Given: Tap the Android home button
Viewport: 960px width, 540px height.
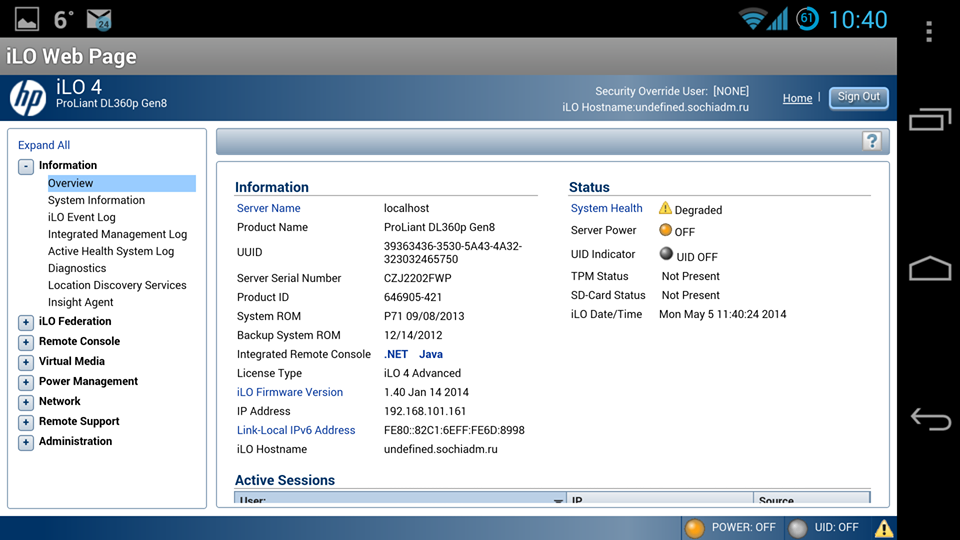Looking at the screenshot, I should tap(930, 268).
